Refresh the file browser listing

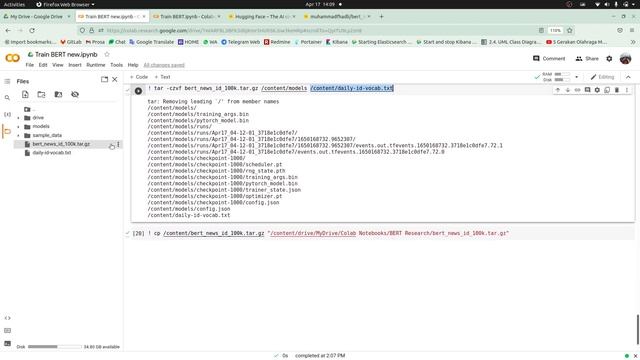[x=41, y=94]
